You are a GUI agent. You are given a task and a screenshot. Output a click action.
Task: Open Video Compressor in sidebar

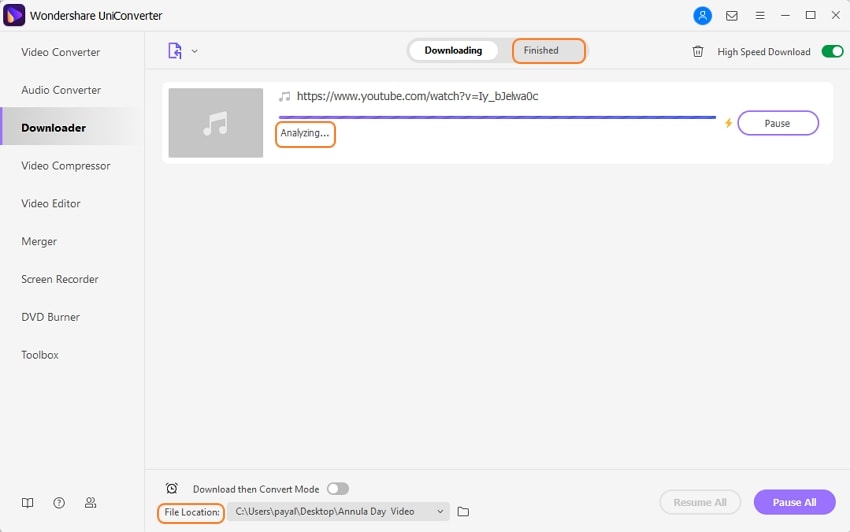[66, 166]
